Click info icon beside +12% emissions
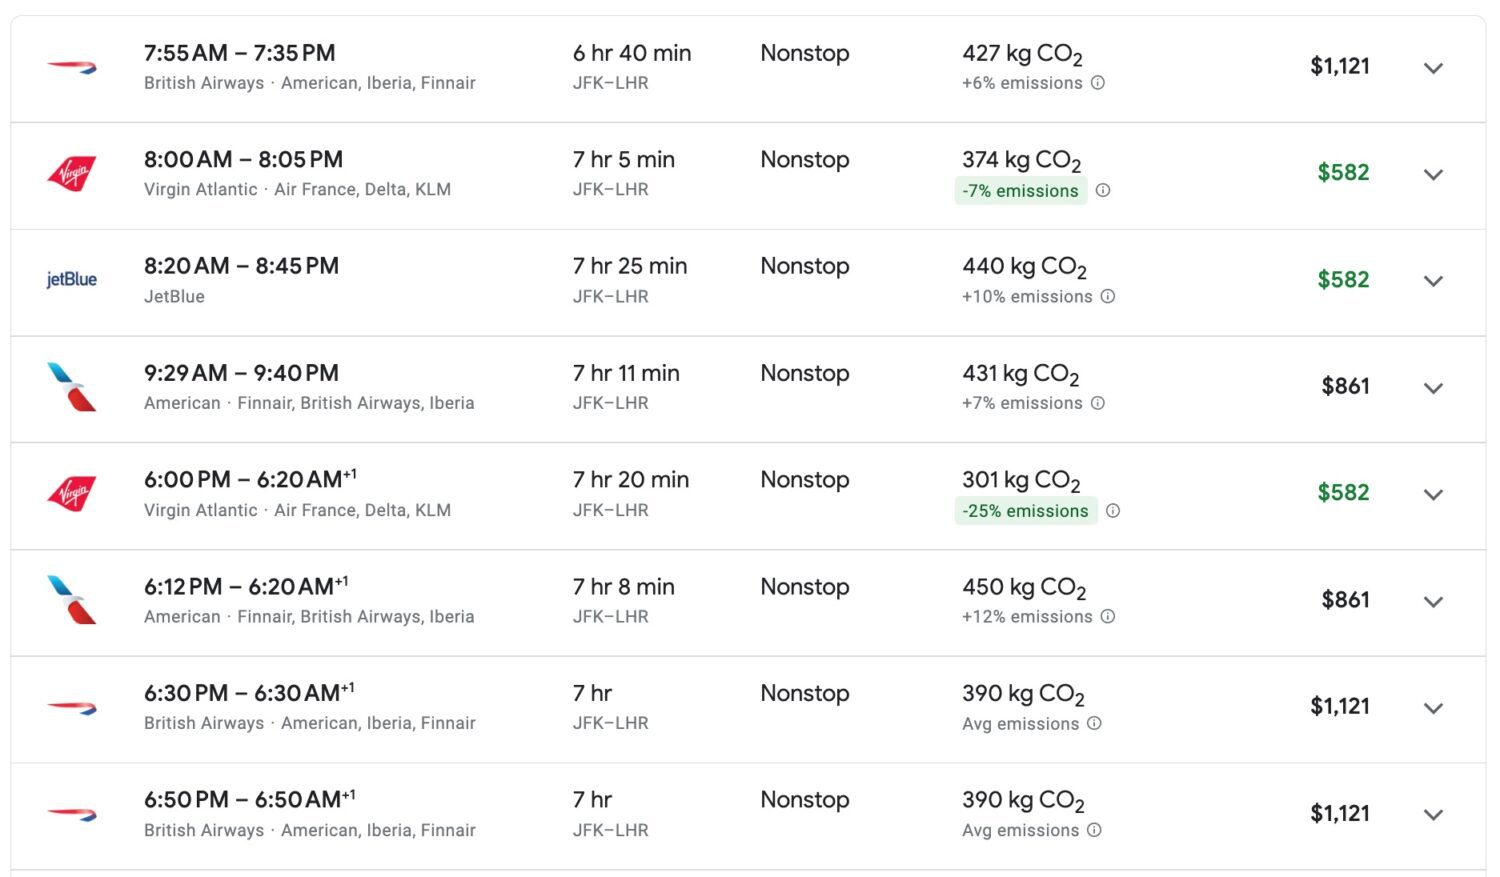 click(1108, 617)
